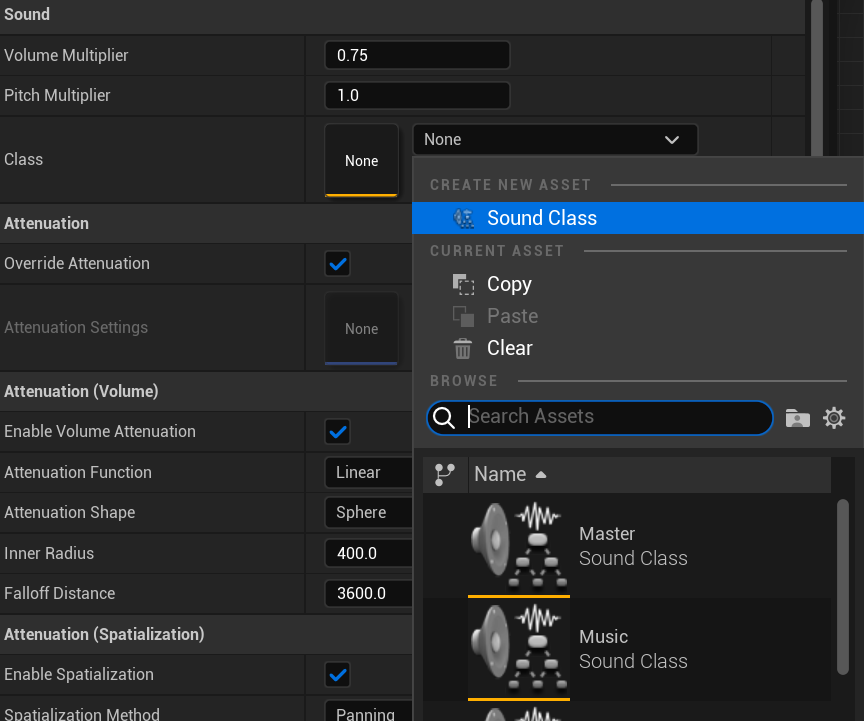Screen dimensions: 864x721
Task: Click the Spatialization Method label
Action: click(x=82, y=714)
